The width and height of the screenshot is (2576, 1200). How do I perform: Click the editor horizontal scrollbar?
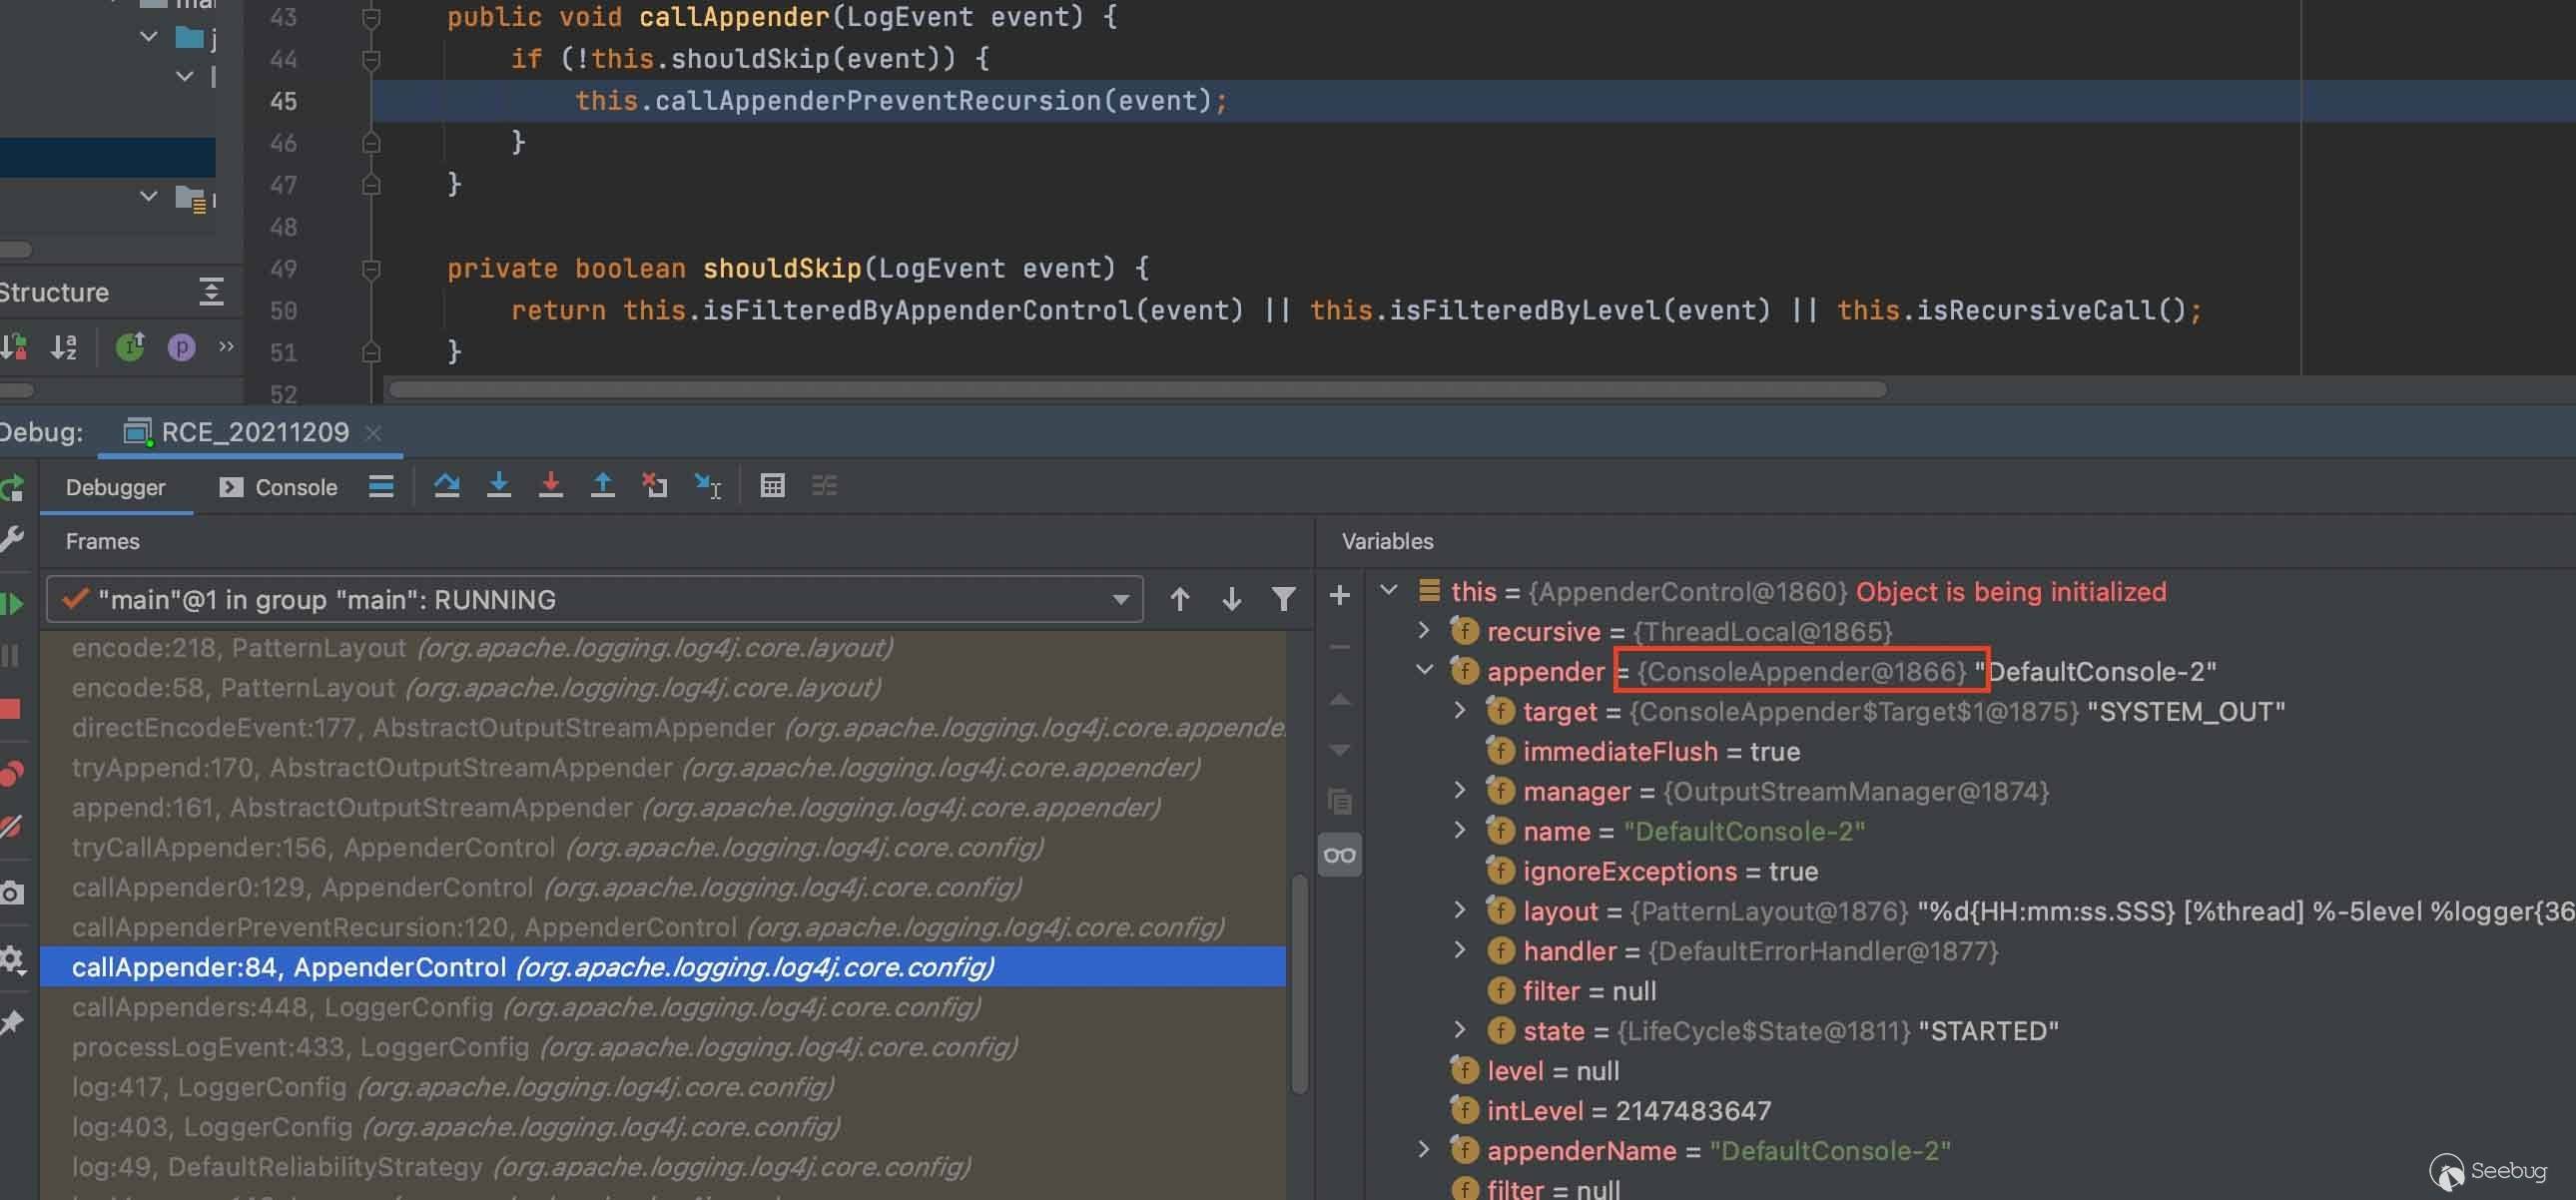point(1137,389)
